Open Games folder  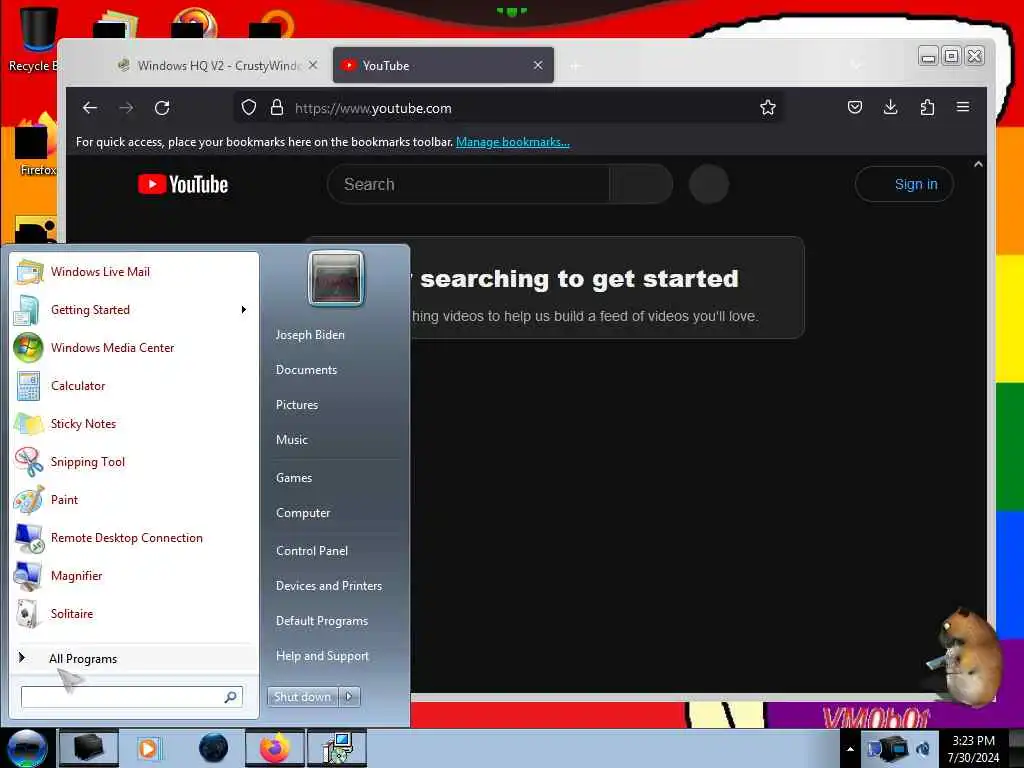[x=294, y=477]
